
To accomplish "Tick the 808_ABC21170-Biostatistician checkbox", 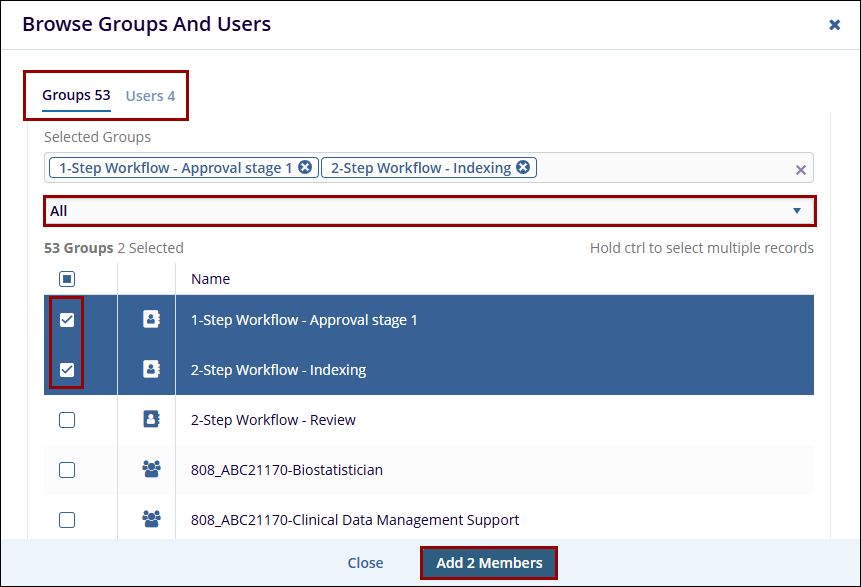I will click(67, 470).
